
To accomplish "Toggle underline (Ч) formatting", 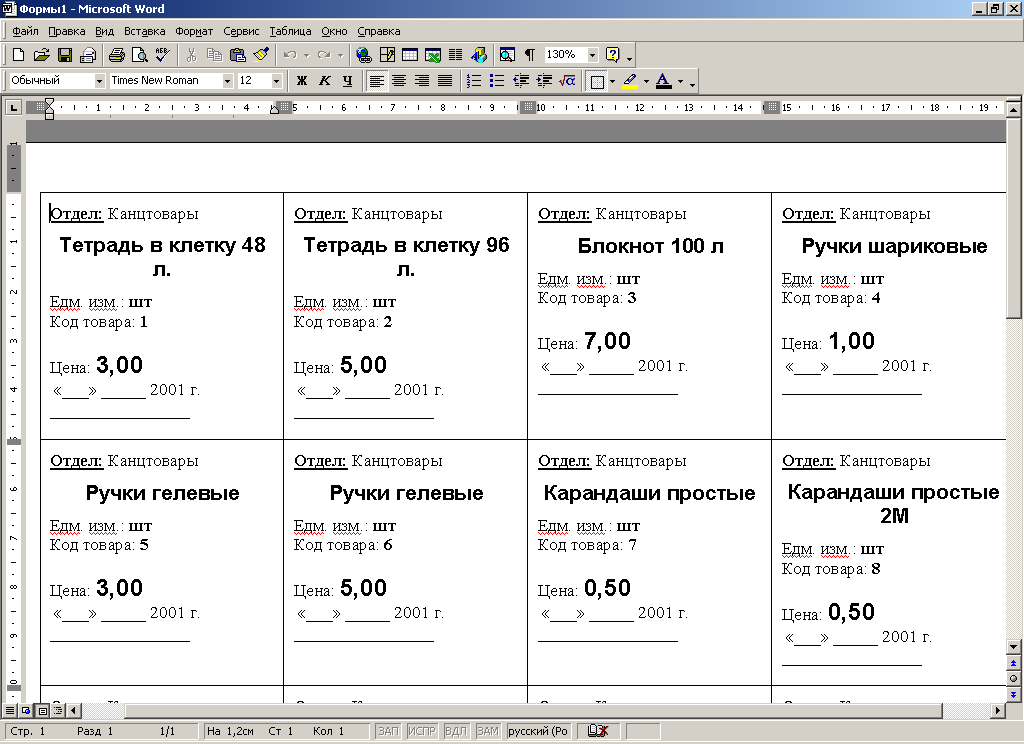I will tap(347, 80).
